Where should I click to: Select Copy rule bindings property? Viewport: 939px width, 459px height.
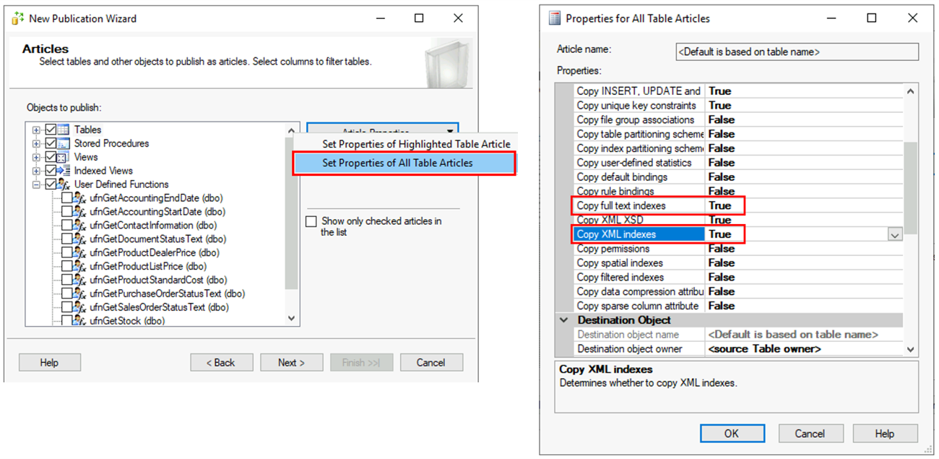tap(739, 192)
